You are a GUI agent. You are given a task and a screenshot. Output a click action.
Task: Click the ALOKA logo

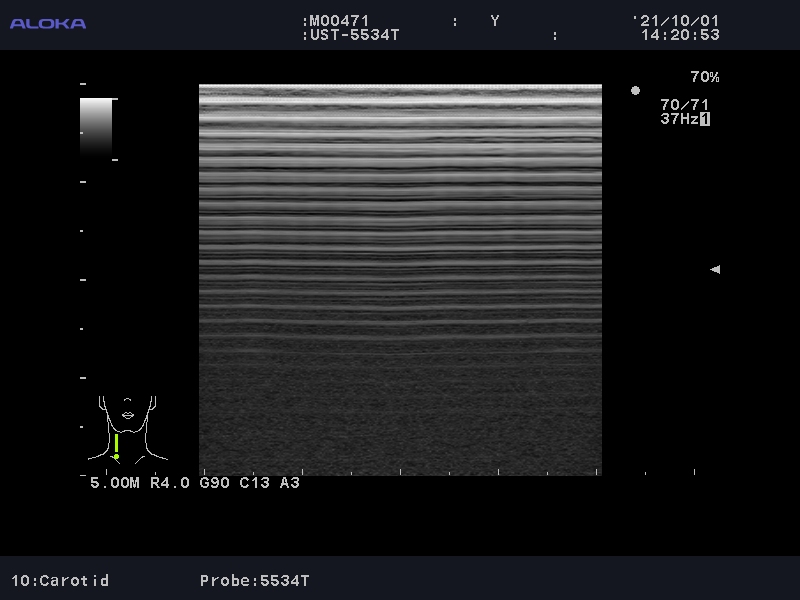pyautogui.click(x=48, y=23)
